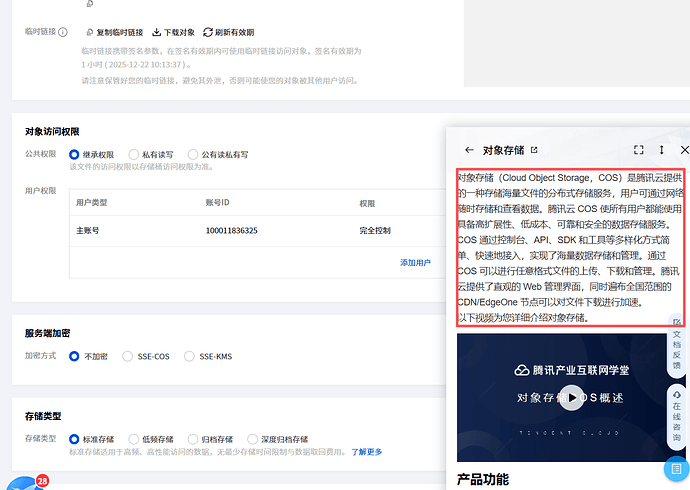Click 复制临时链接 button

click(x=120, y=32)
